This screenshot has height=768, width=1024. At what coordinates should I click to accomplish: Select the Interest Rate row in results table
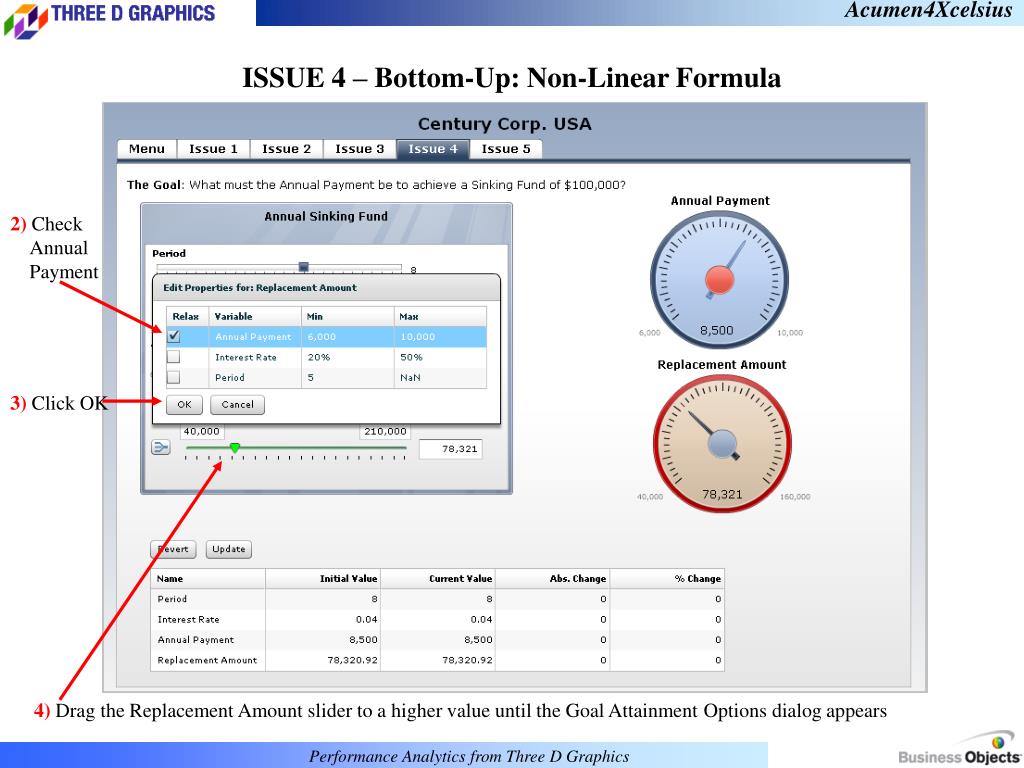[x=438, y=618]
